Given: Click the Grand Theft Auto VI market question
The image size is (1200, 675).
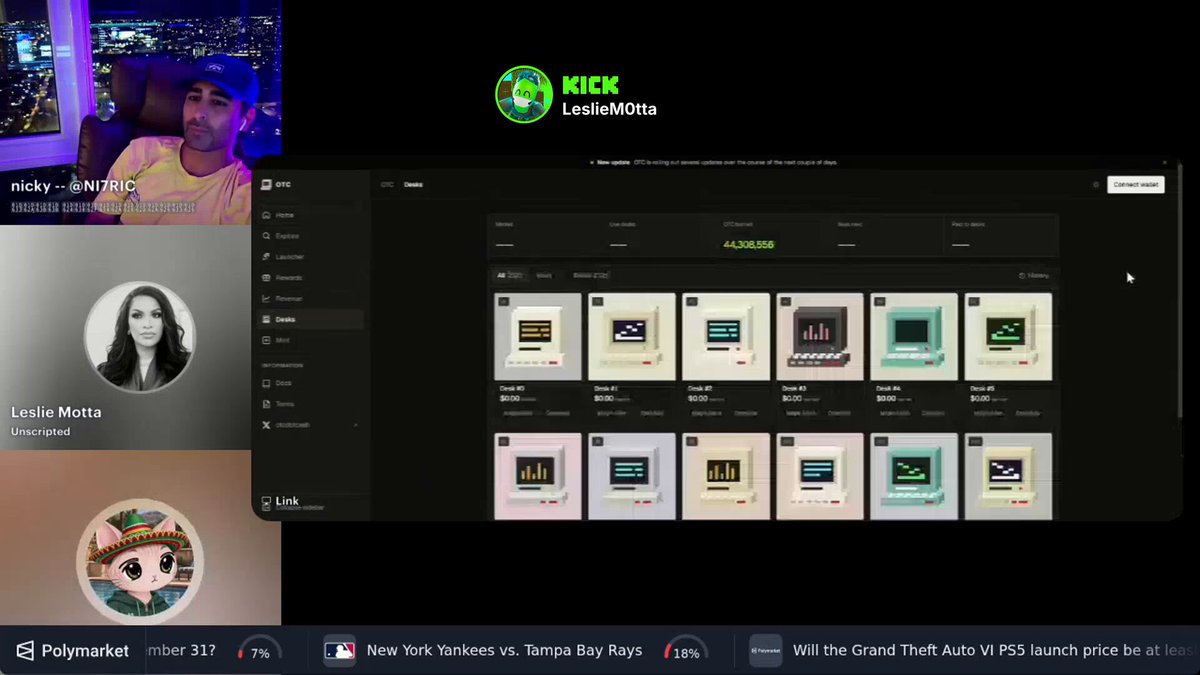Looking at the screenshot, I should click(994, 651).
